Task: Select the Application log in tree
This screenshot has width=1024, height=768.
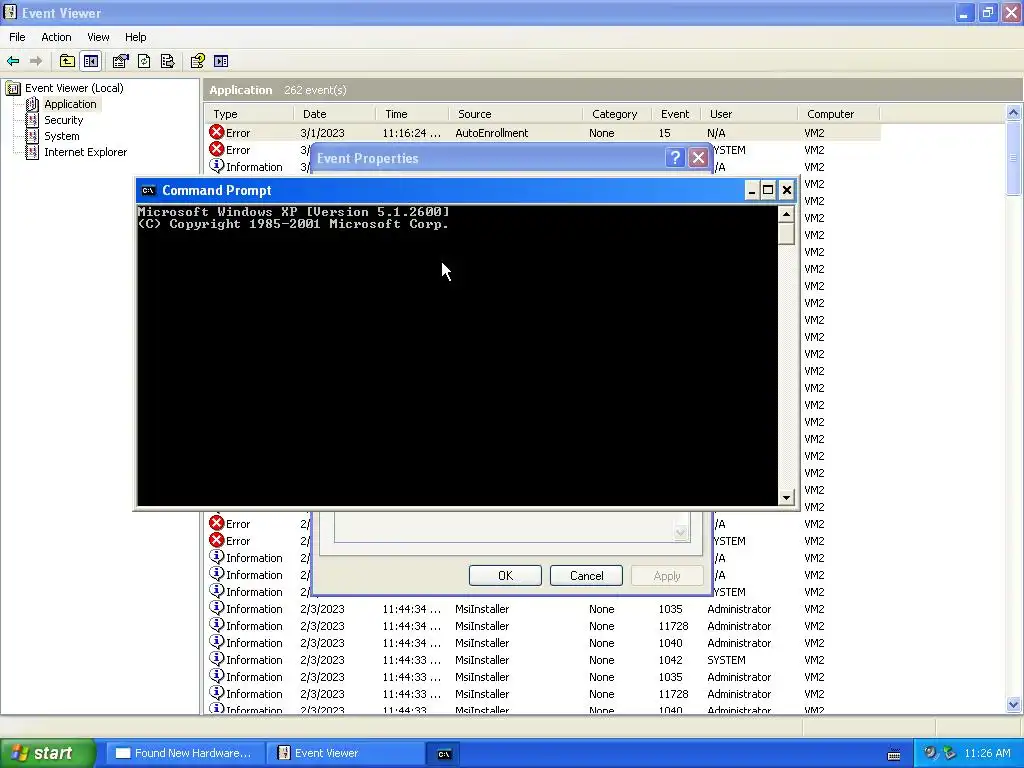Action: (x=70, y=104)
